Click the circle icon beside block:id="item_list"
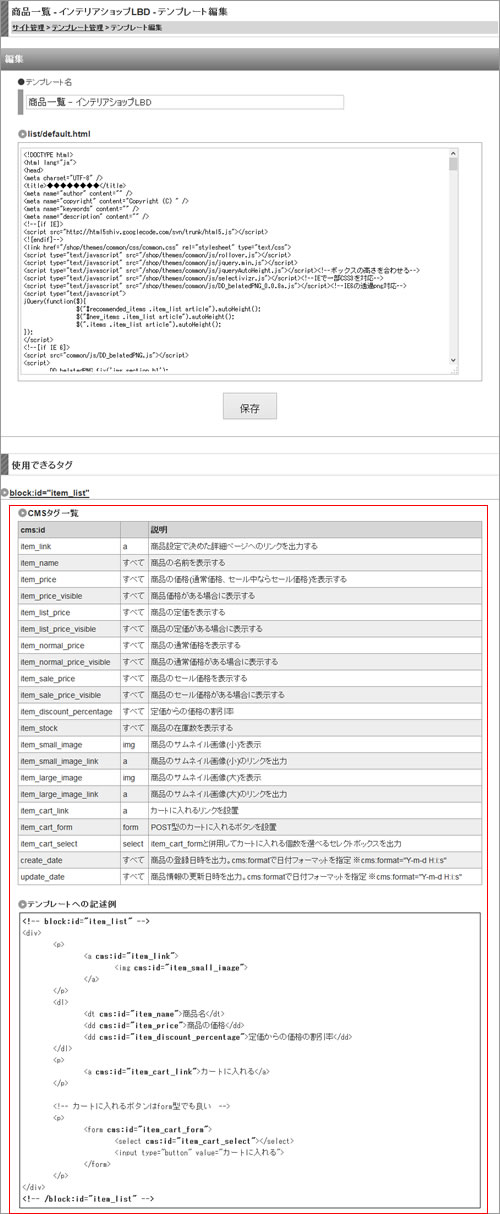Viewport: 500px width, 1214px height. (4, 492)
